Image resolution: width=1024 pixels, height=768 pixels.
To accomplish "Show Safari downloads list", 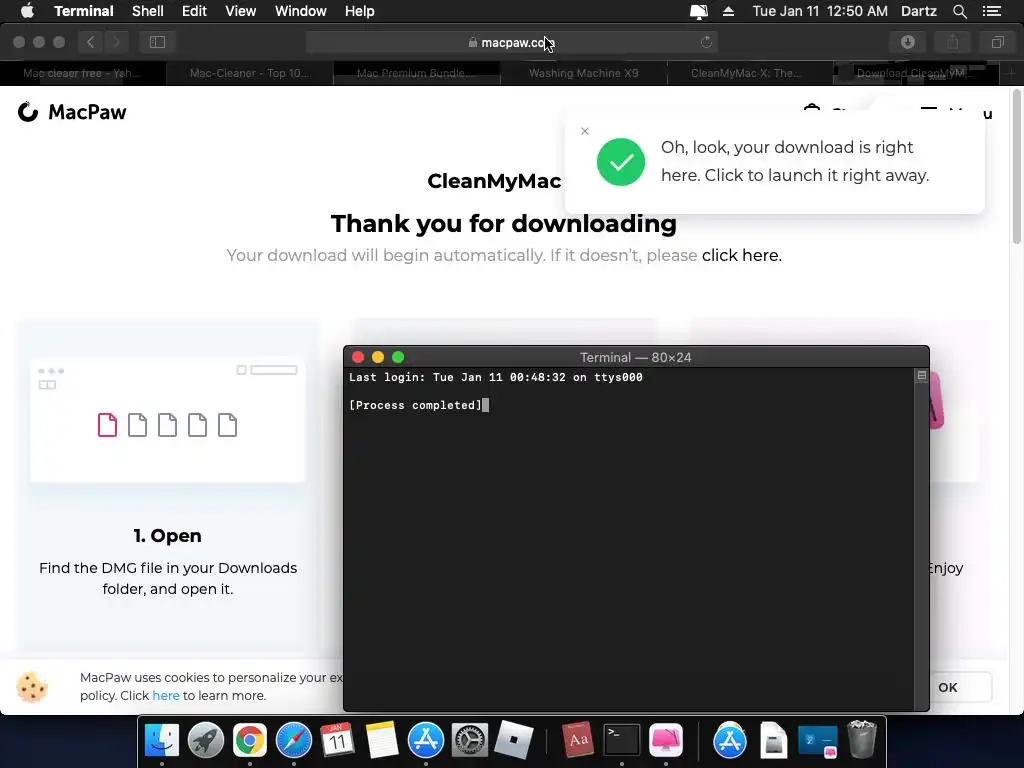I will click(x=908, y=42).
